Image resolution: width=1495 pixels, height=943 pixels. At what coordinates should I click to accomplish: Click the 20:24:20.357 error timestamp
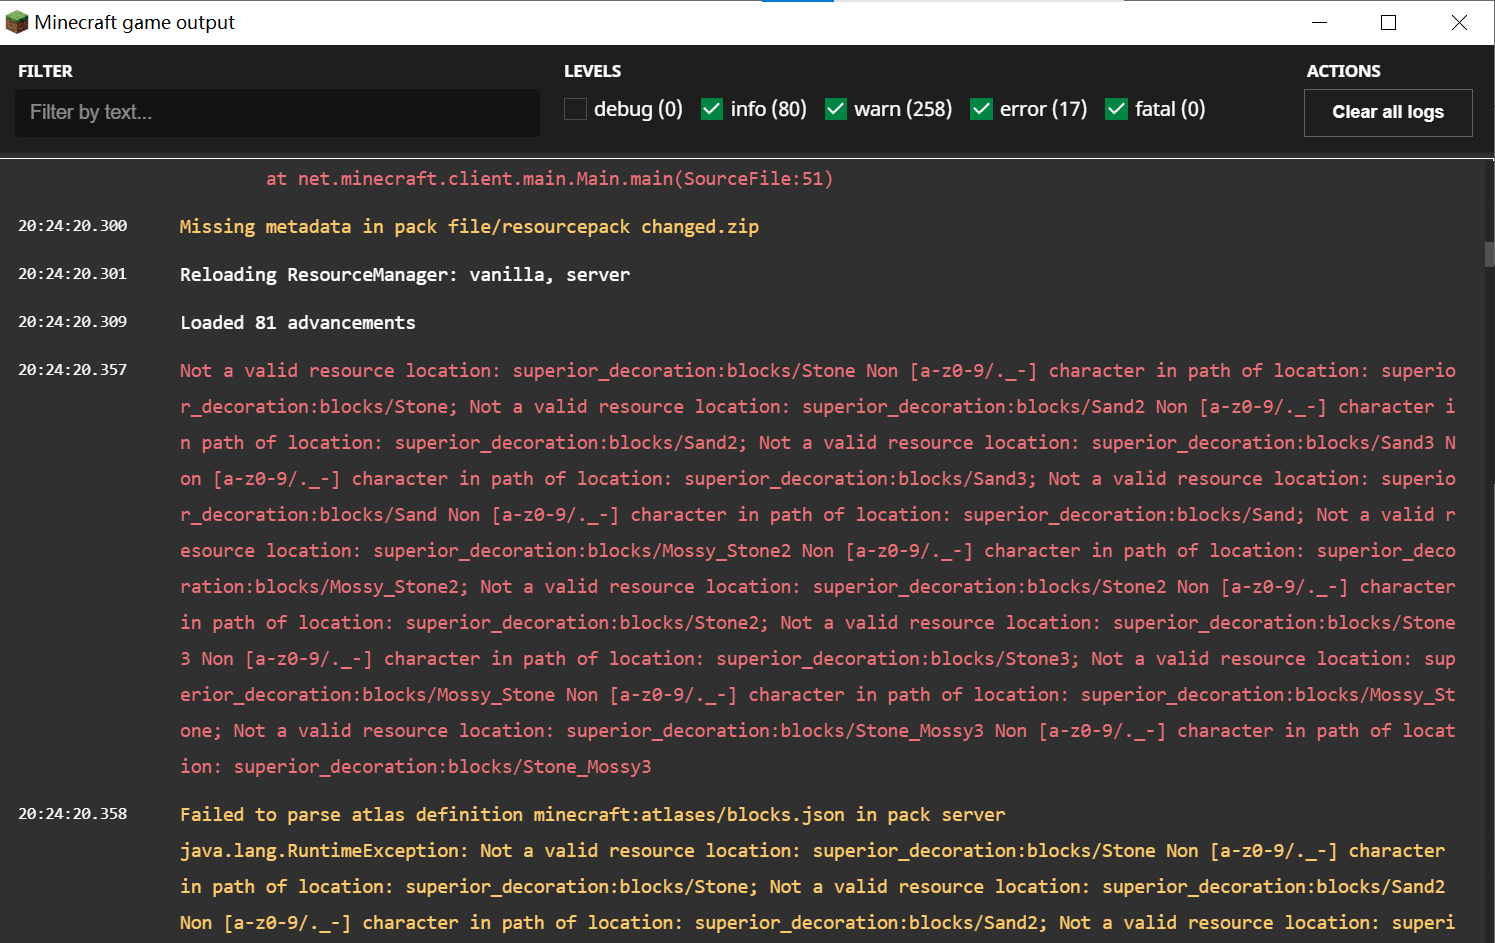pos(73,370)
